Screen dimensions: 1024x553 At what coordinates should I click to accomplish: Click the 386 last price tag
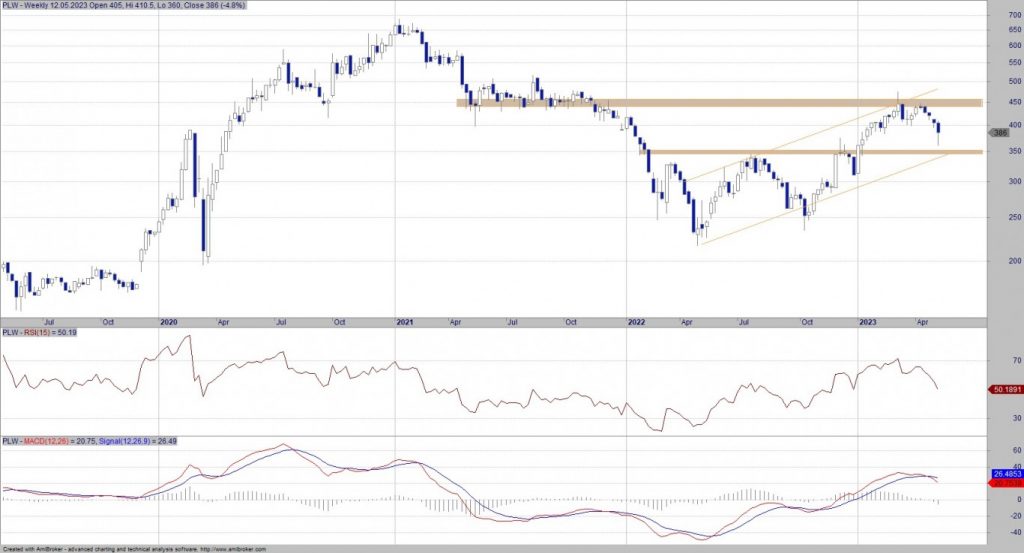[x=1001, y=132]
